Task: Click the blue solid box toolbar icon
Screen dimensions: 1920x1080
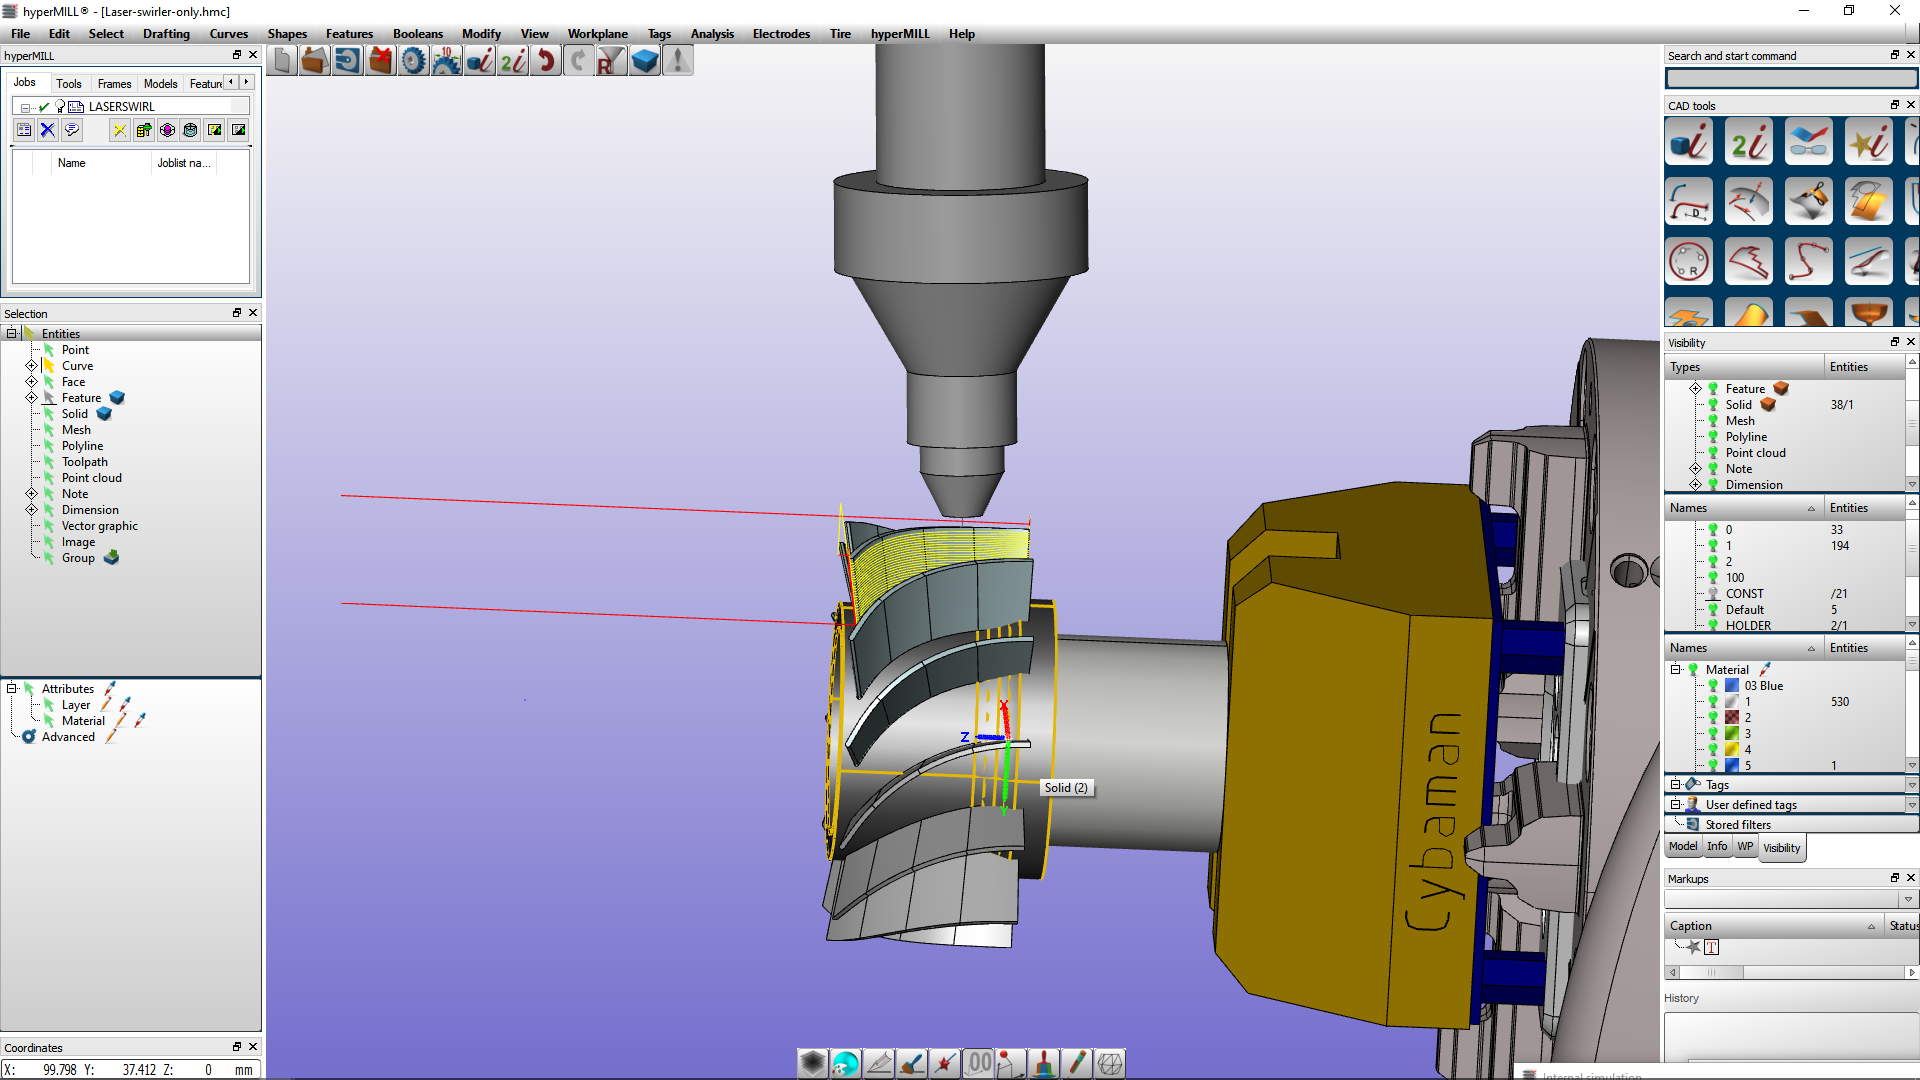Action: pos(645,62)
